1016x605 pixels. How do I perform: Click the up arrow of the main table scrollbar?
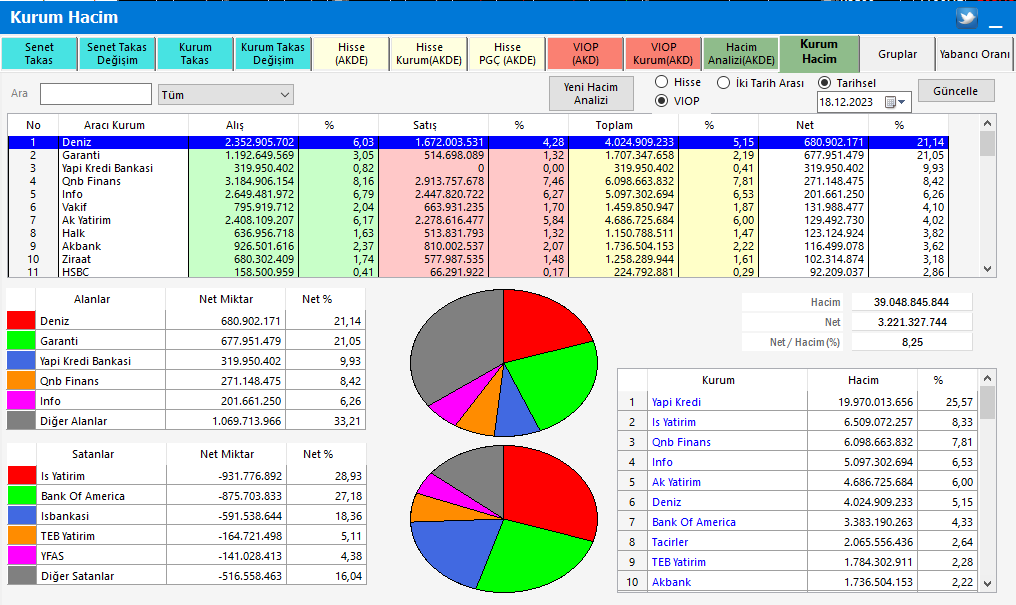click(x=987, y=123)
